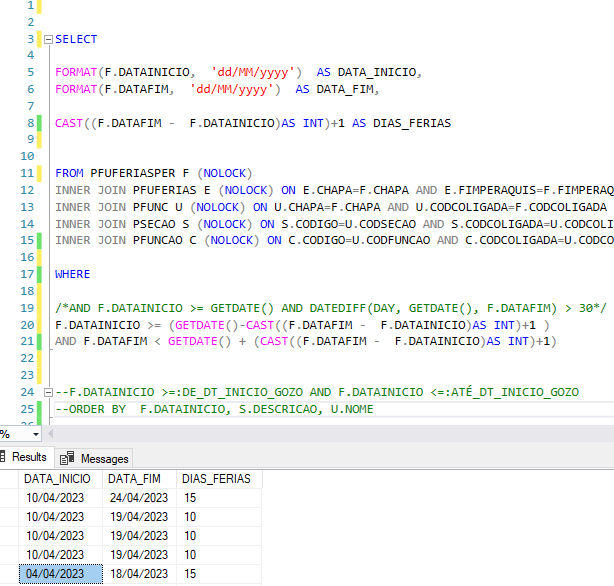Select the DIAS_FERIAS column header

coord(219,479)
